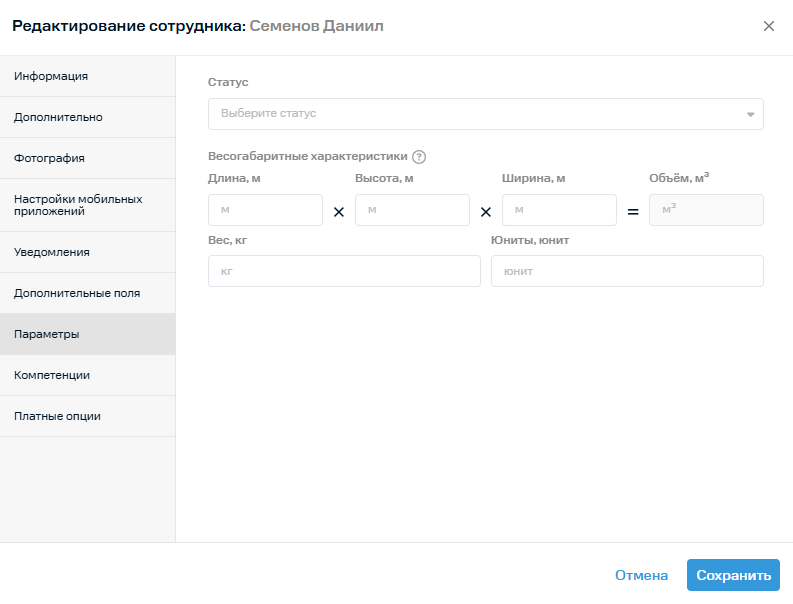
Task: Open the Статус dropdown arrow
Action: (x=750, y=114)
